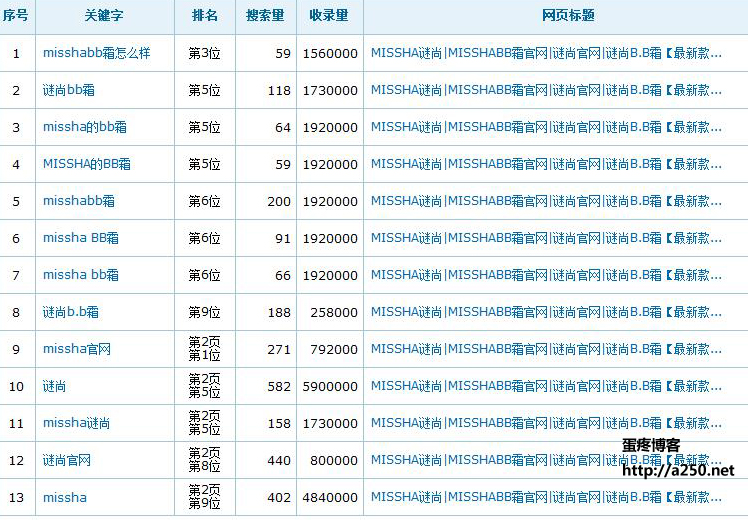Image resolution: width=748 pixels, height=520 pixels.
Task: Select search volume 64 in row 3
Action: [x=283, y=127]
